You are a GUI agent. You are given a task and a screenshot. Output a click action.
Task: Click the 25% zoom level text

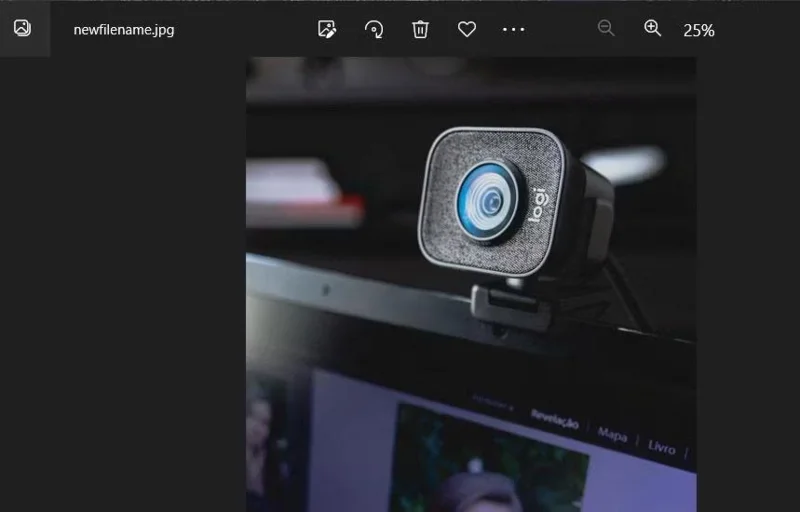point(699,31)
